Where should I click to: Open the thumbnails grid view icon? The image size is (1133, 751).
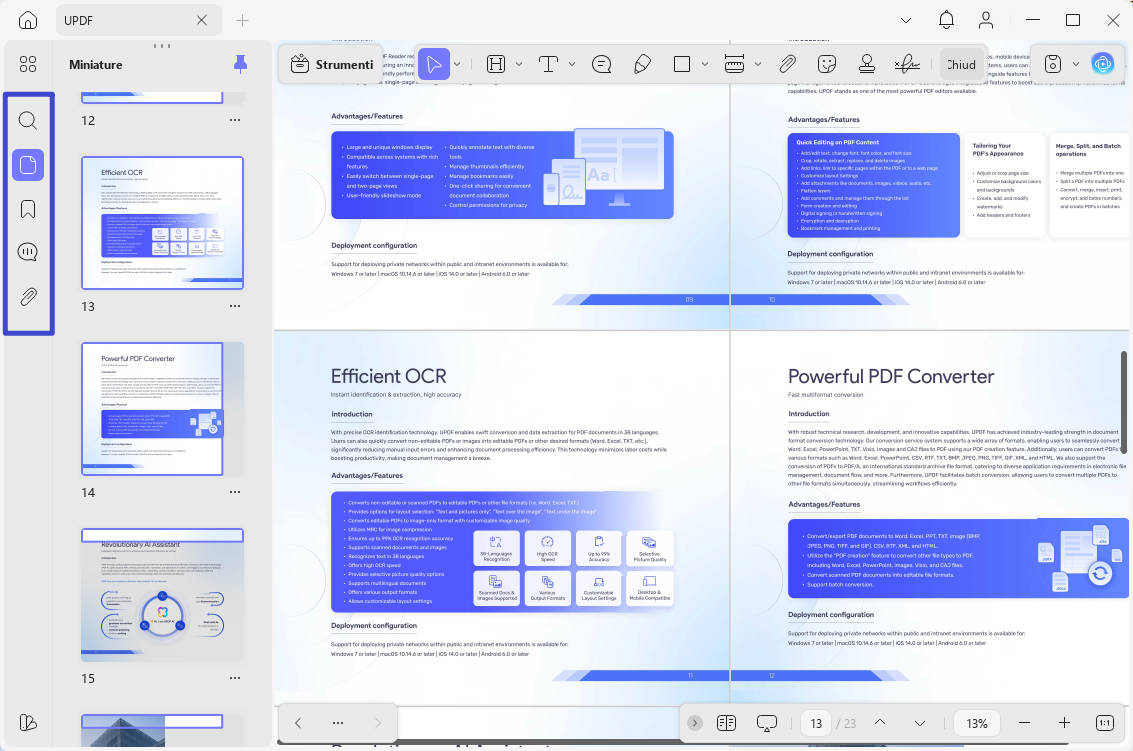[x=27, y=64]
